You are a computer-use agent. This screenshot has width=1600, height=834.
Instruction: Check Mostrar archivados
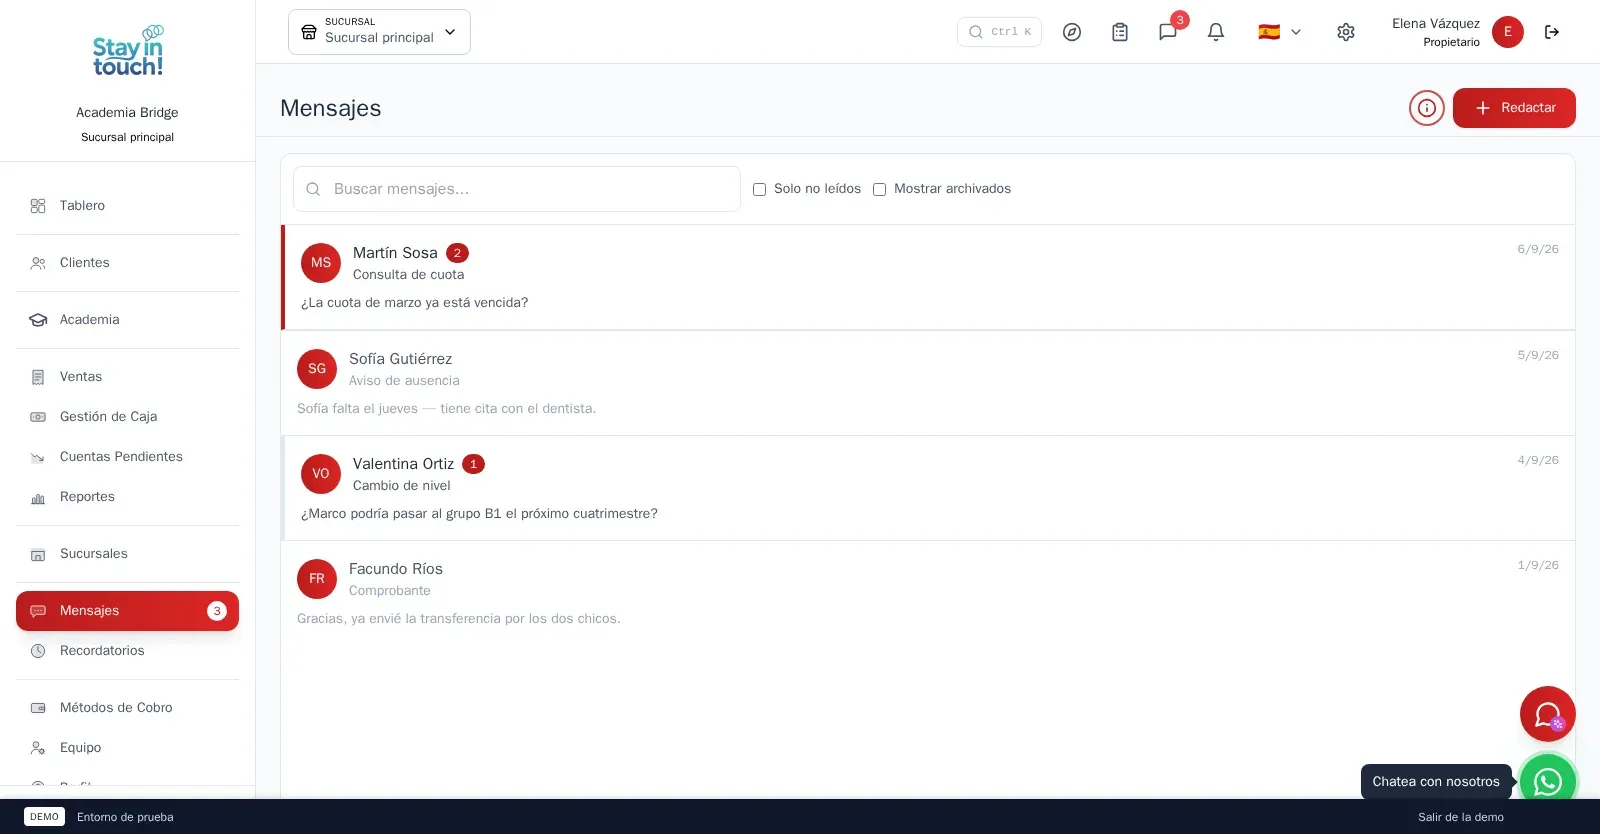[x=880, y=189]
